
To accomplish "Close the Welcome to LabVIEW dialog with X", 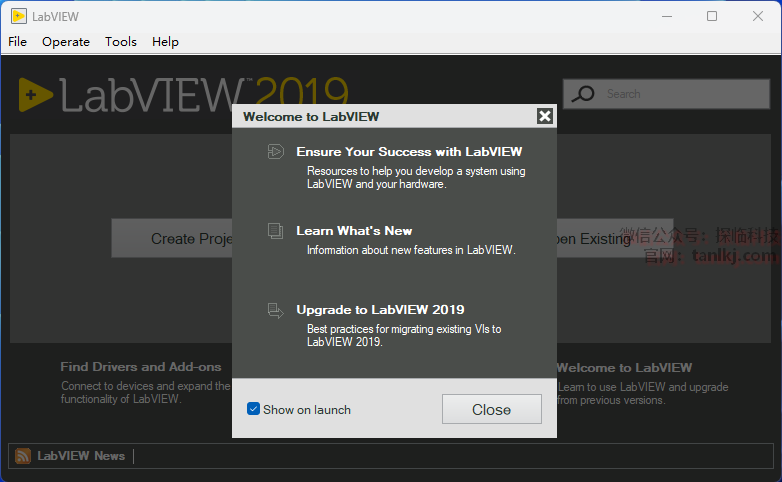I will pos(545,116).
